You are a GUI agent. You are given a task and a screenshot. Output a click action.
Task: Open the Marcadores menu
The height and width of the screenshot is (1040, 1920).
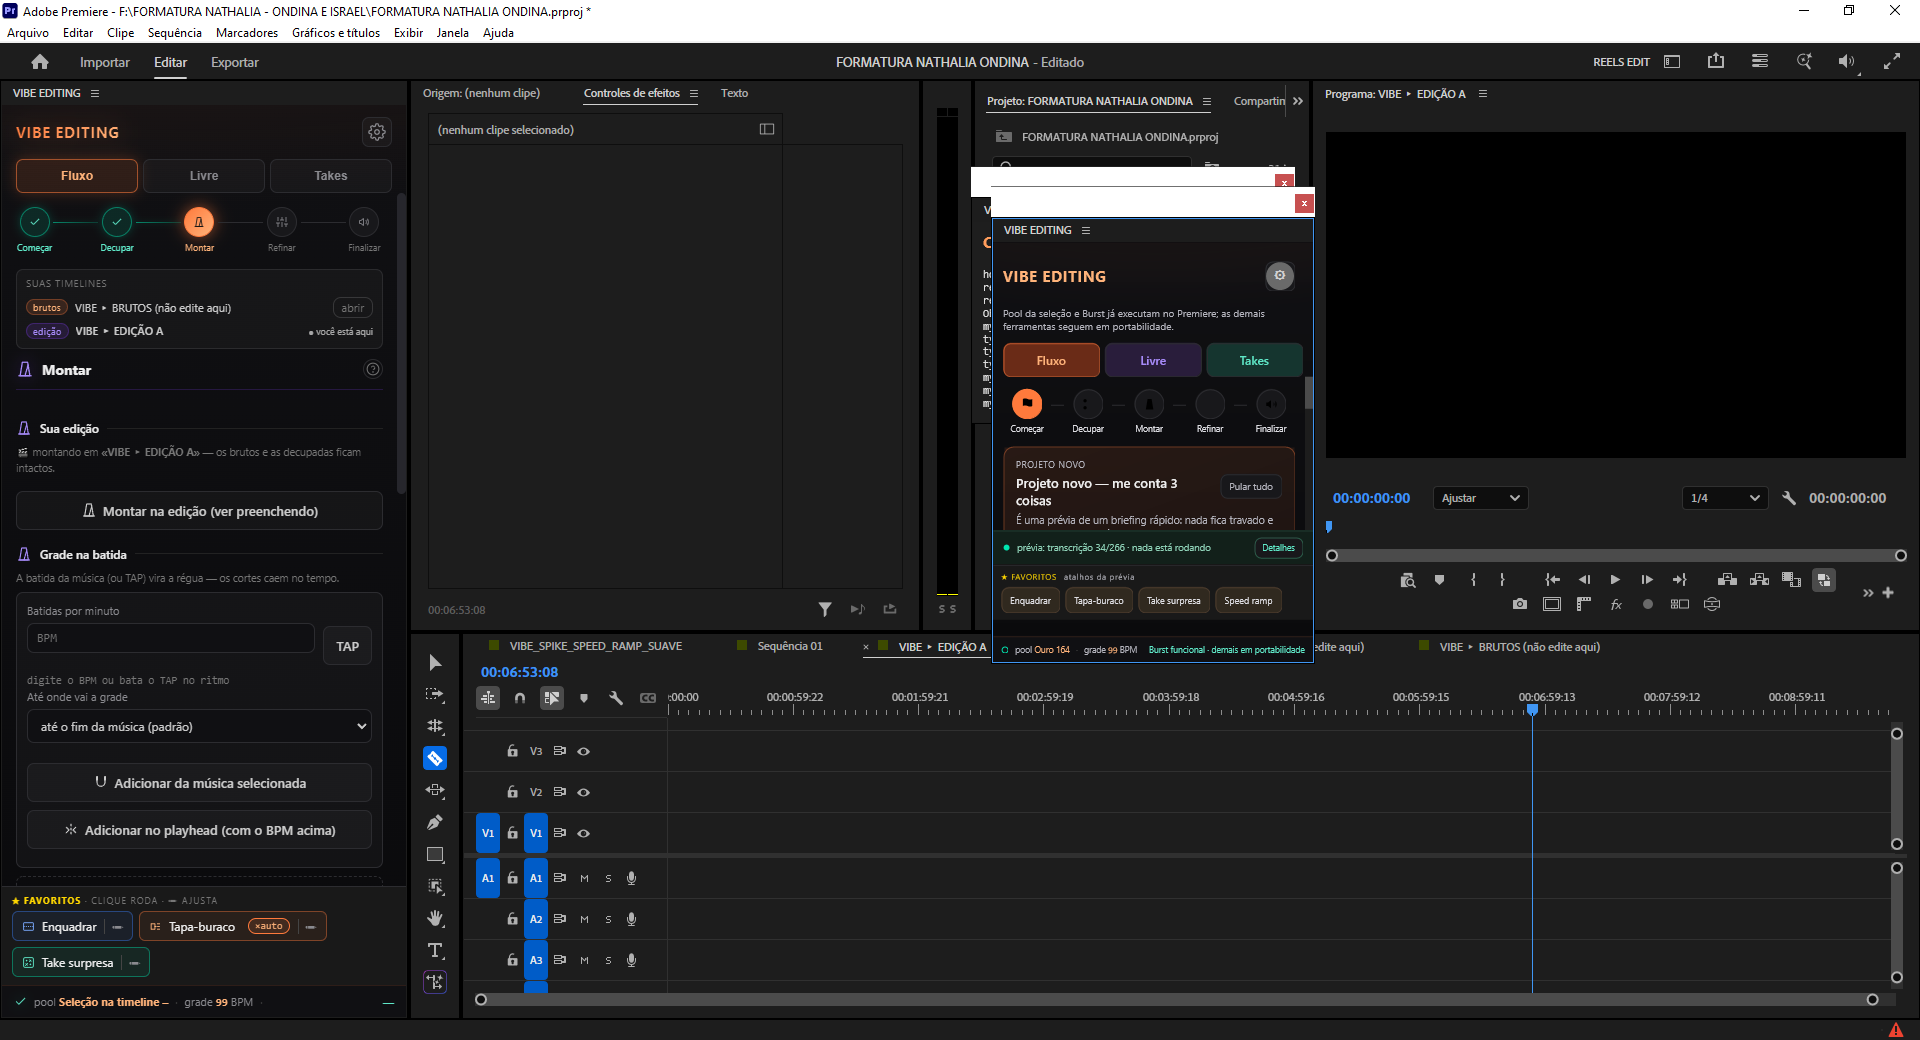[x=247, y=33]
